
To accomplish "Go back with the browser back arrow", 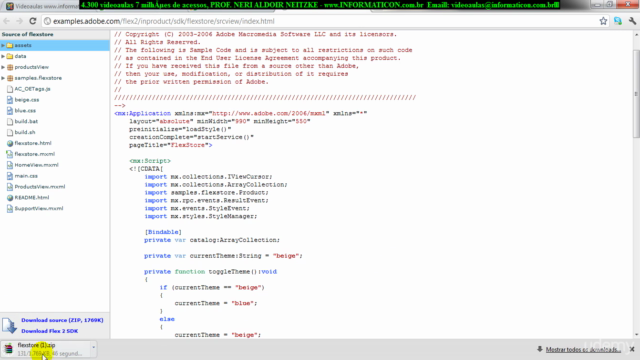I will [x=7, y=21].
